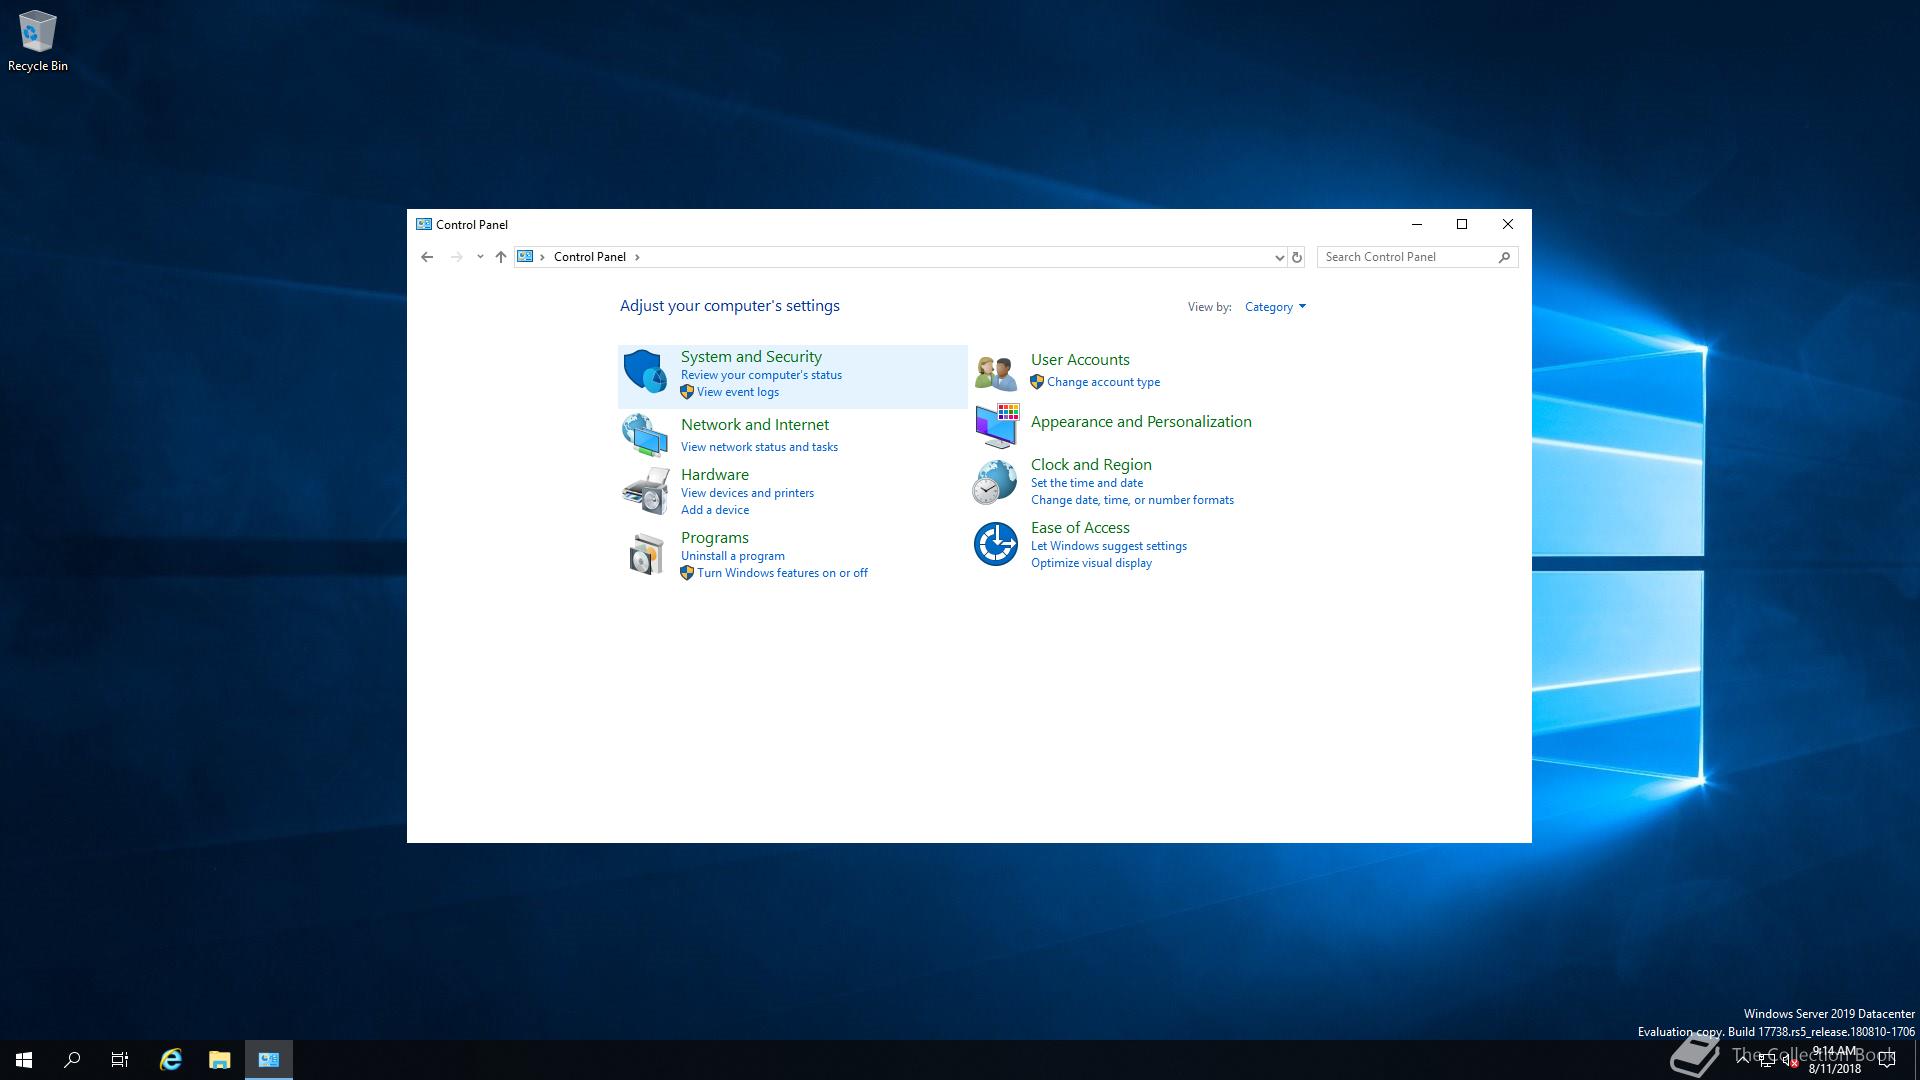1920x1080 pixels.
Task: Open the View by Category dropdown
Action: coord(1275,307)
